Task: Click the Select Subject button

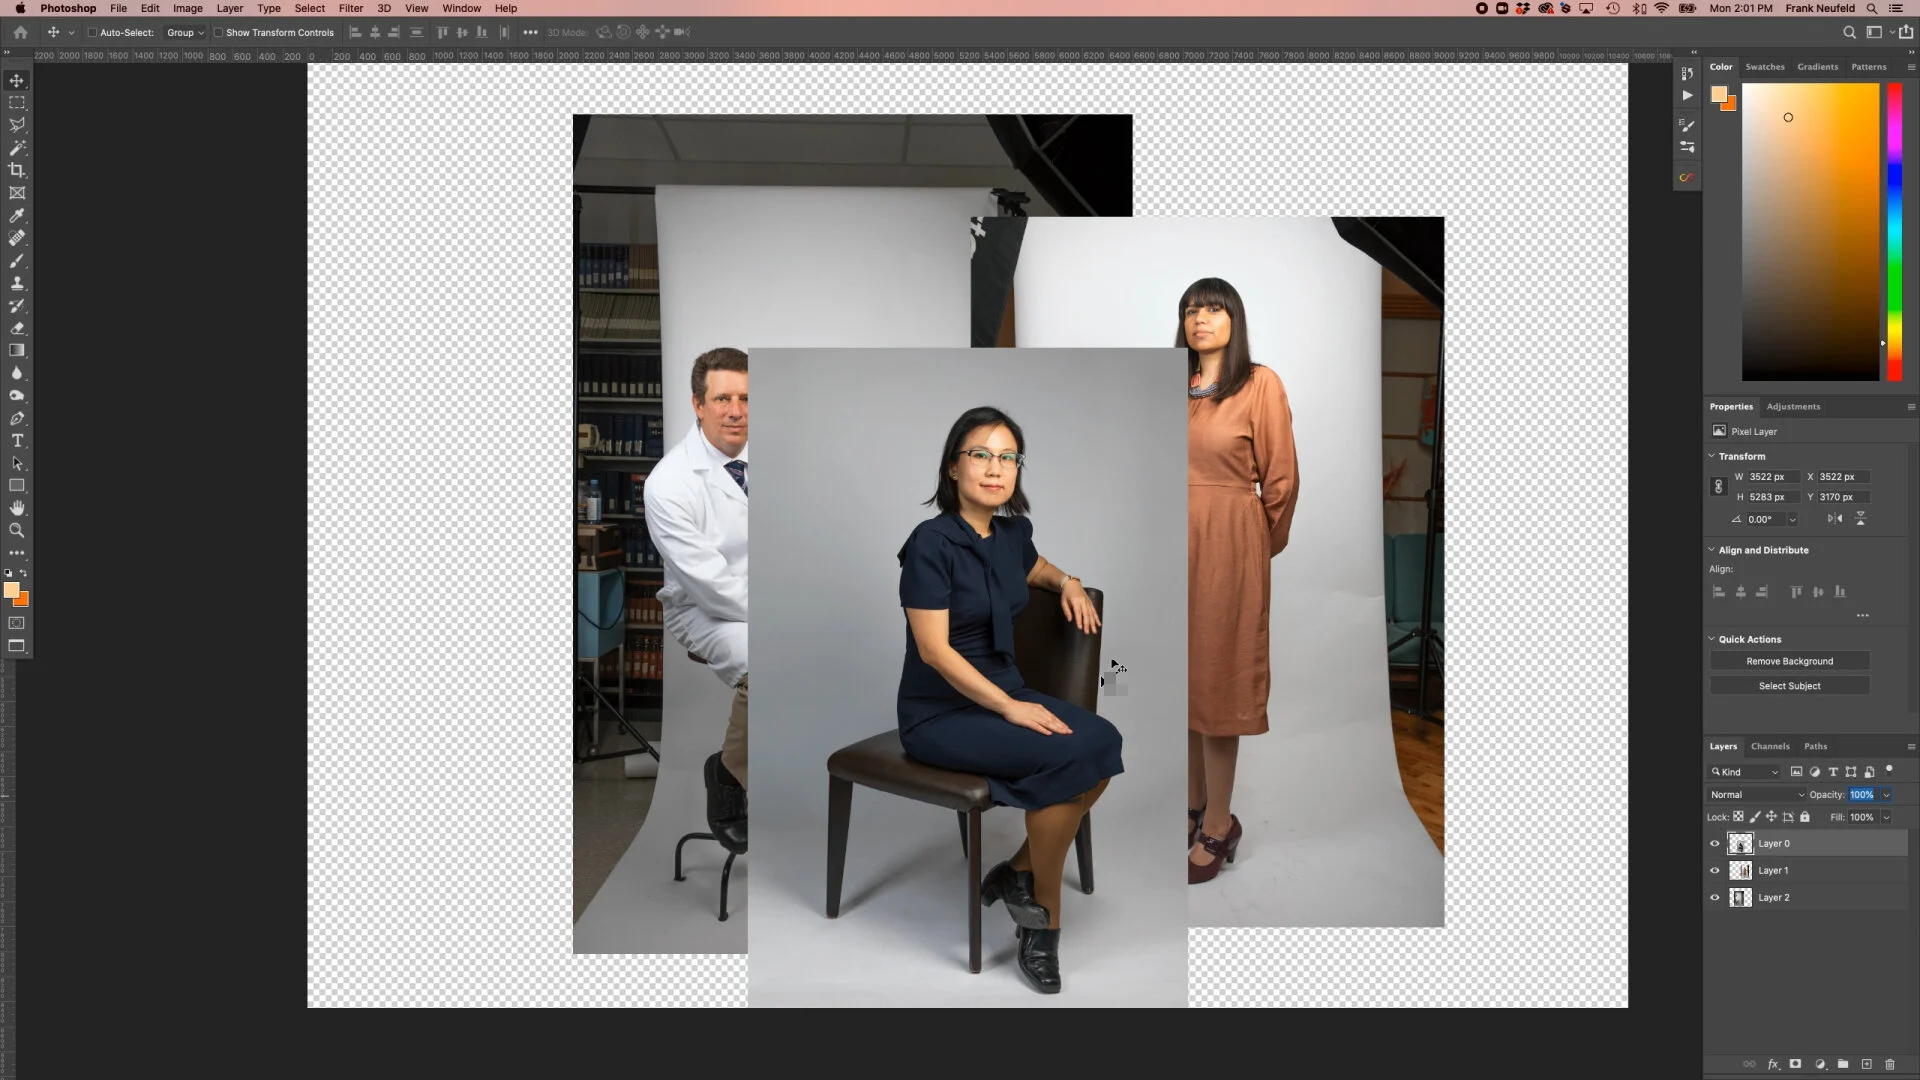Action: click(x=1789, y=686)
